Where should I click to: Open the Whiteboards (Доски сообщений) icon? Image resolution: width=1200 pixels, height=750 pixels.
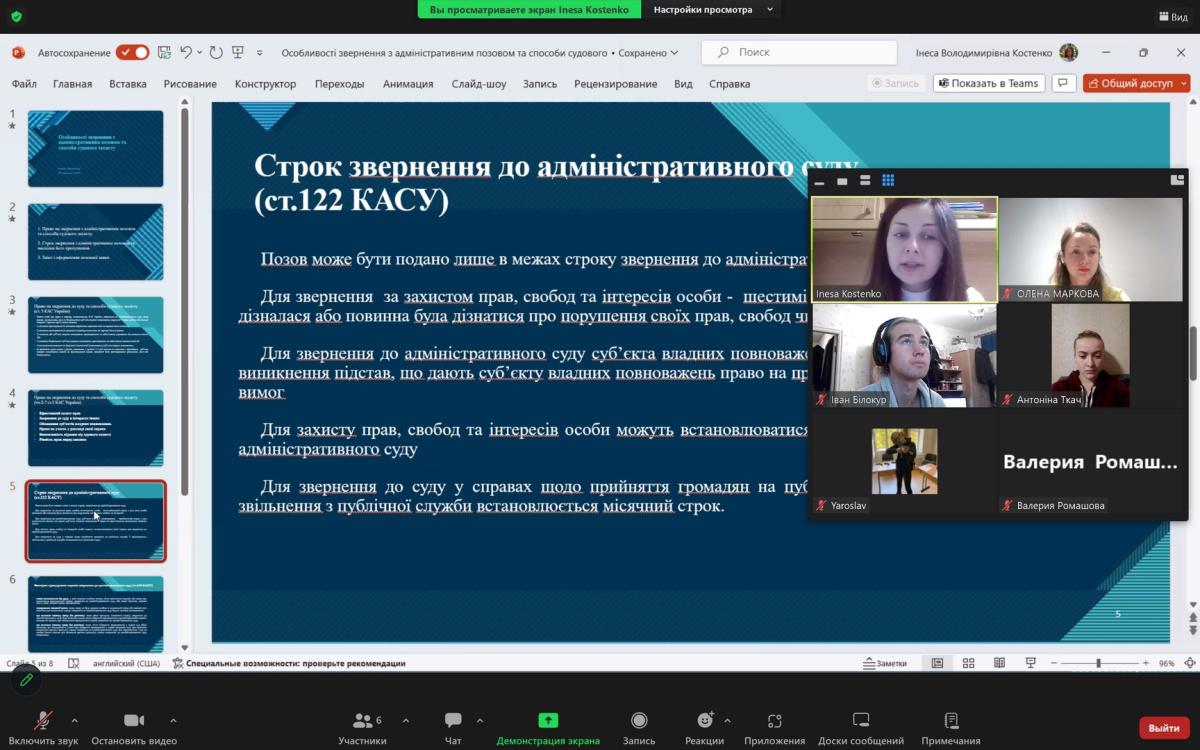coord(860,721)
